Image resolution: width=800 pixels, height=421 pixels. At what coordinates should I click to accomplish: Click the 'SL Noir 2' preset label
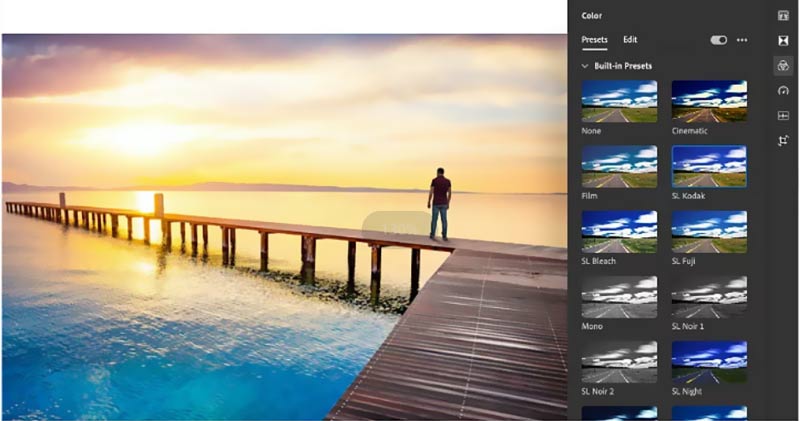[597, 392]
